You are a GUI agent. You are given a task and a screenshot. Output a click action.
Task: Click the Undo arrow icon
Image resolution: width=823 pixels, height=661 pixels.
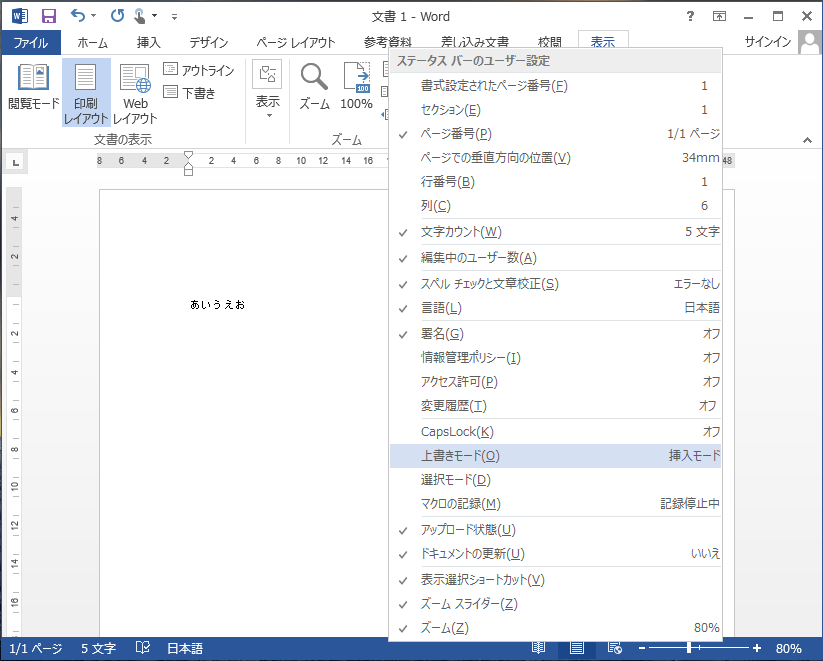click(78, 16)
